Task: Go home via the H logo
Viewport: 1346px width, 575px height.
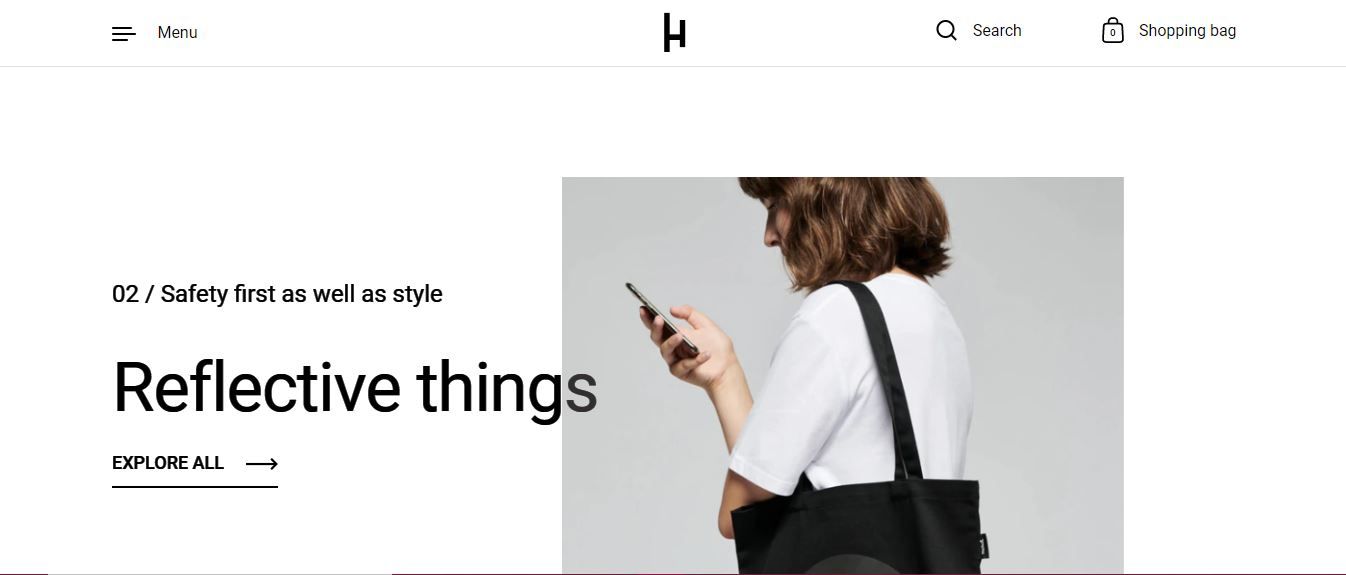Action: coord(675,32)
